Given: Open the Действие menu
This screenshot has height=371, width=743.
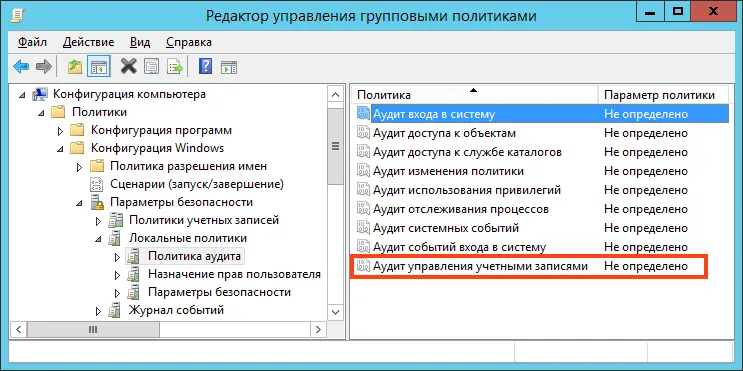Looking at the screenshot, I should point(88,42).
